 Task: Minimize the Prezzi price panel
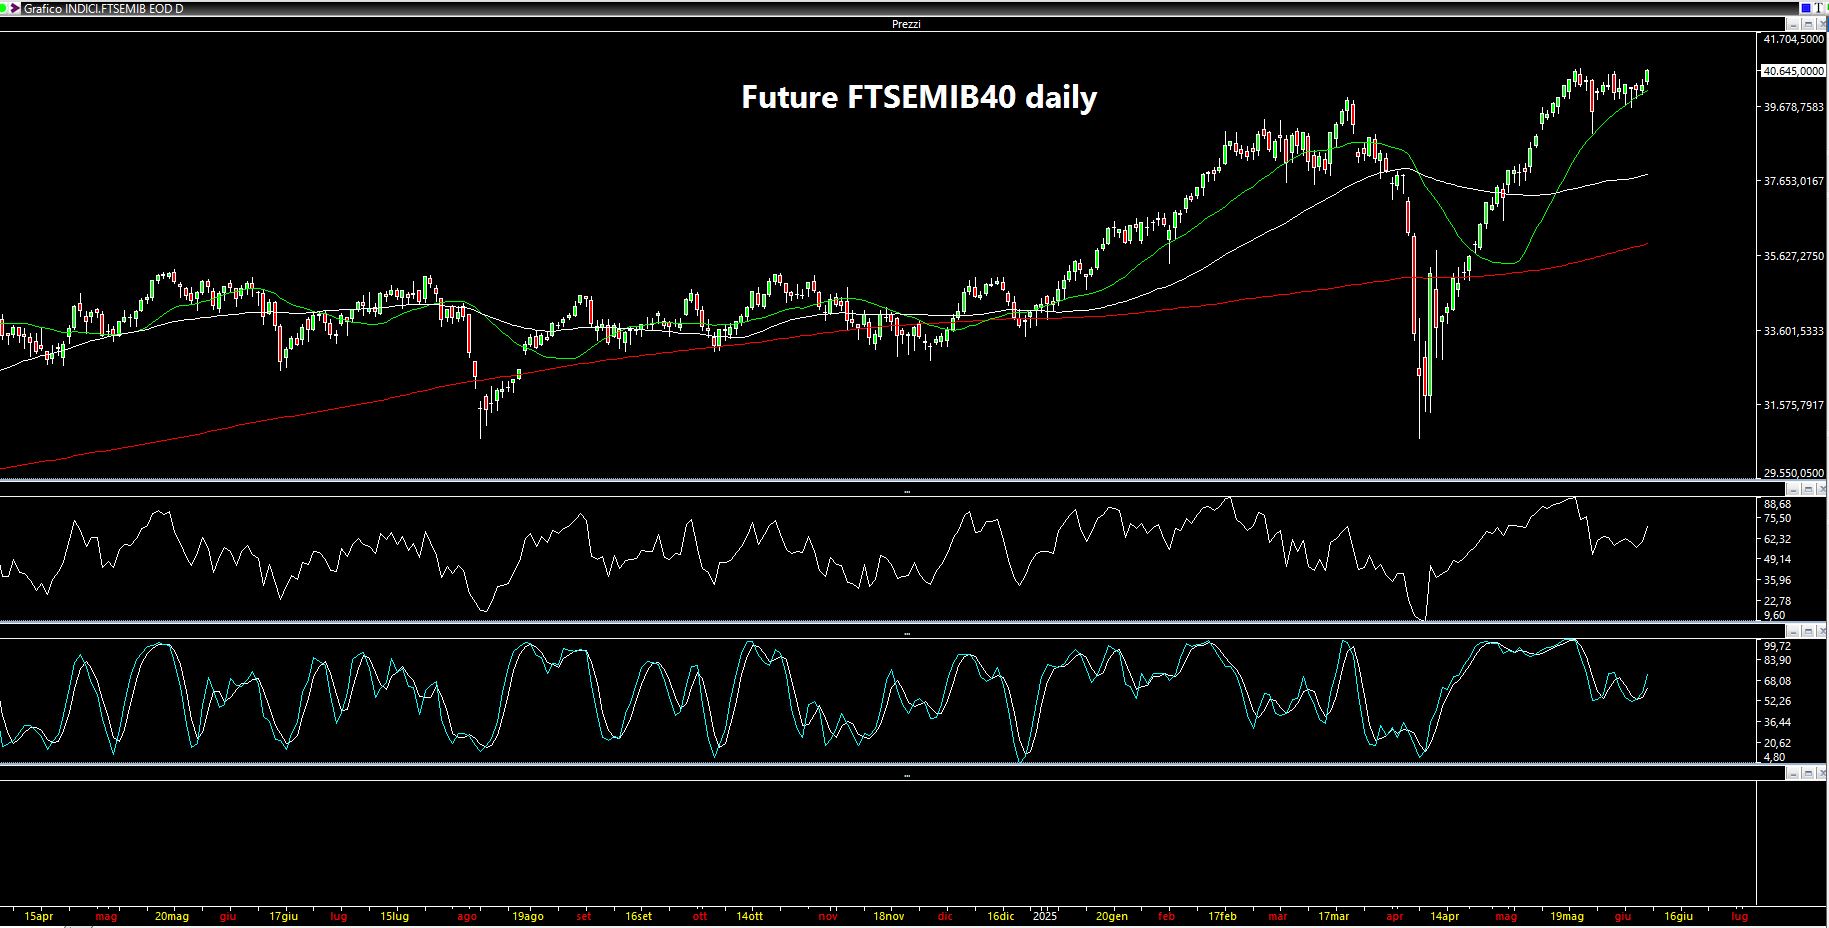pos(1794,24)
